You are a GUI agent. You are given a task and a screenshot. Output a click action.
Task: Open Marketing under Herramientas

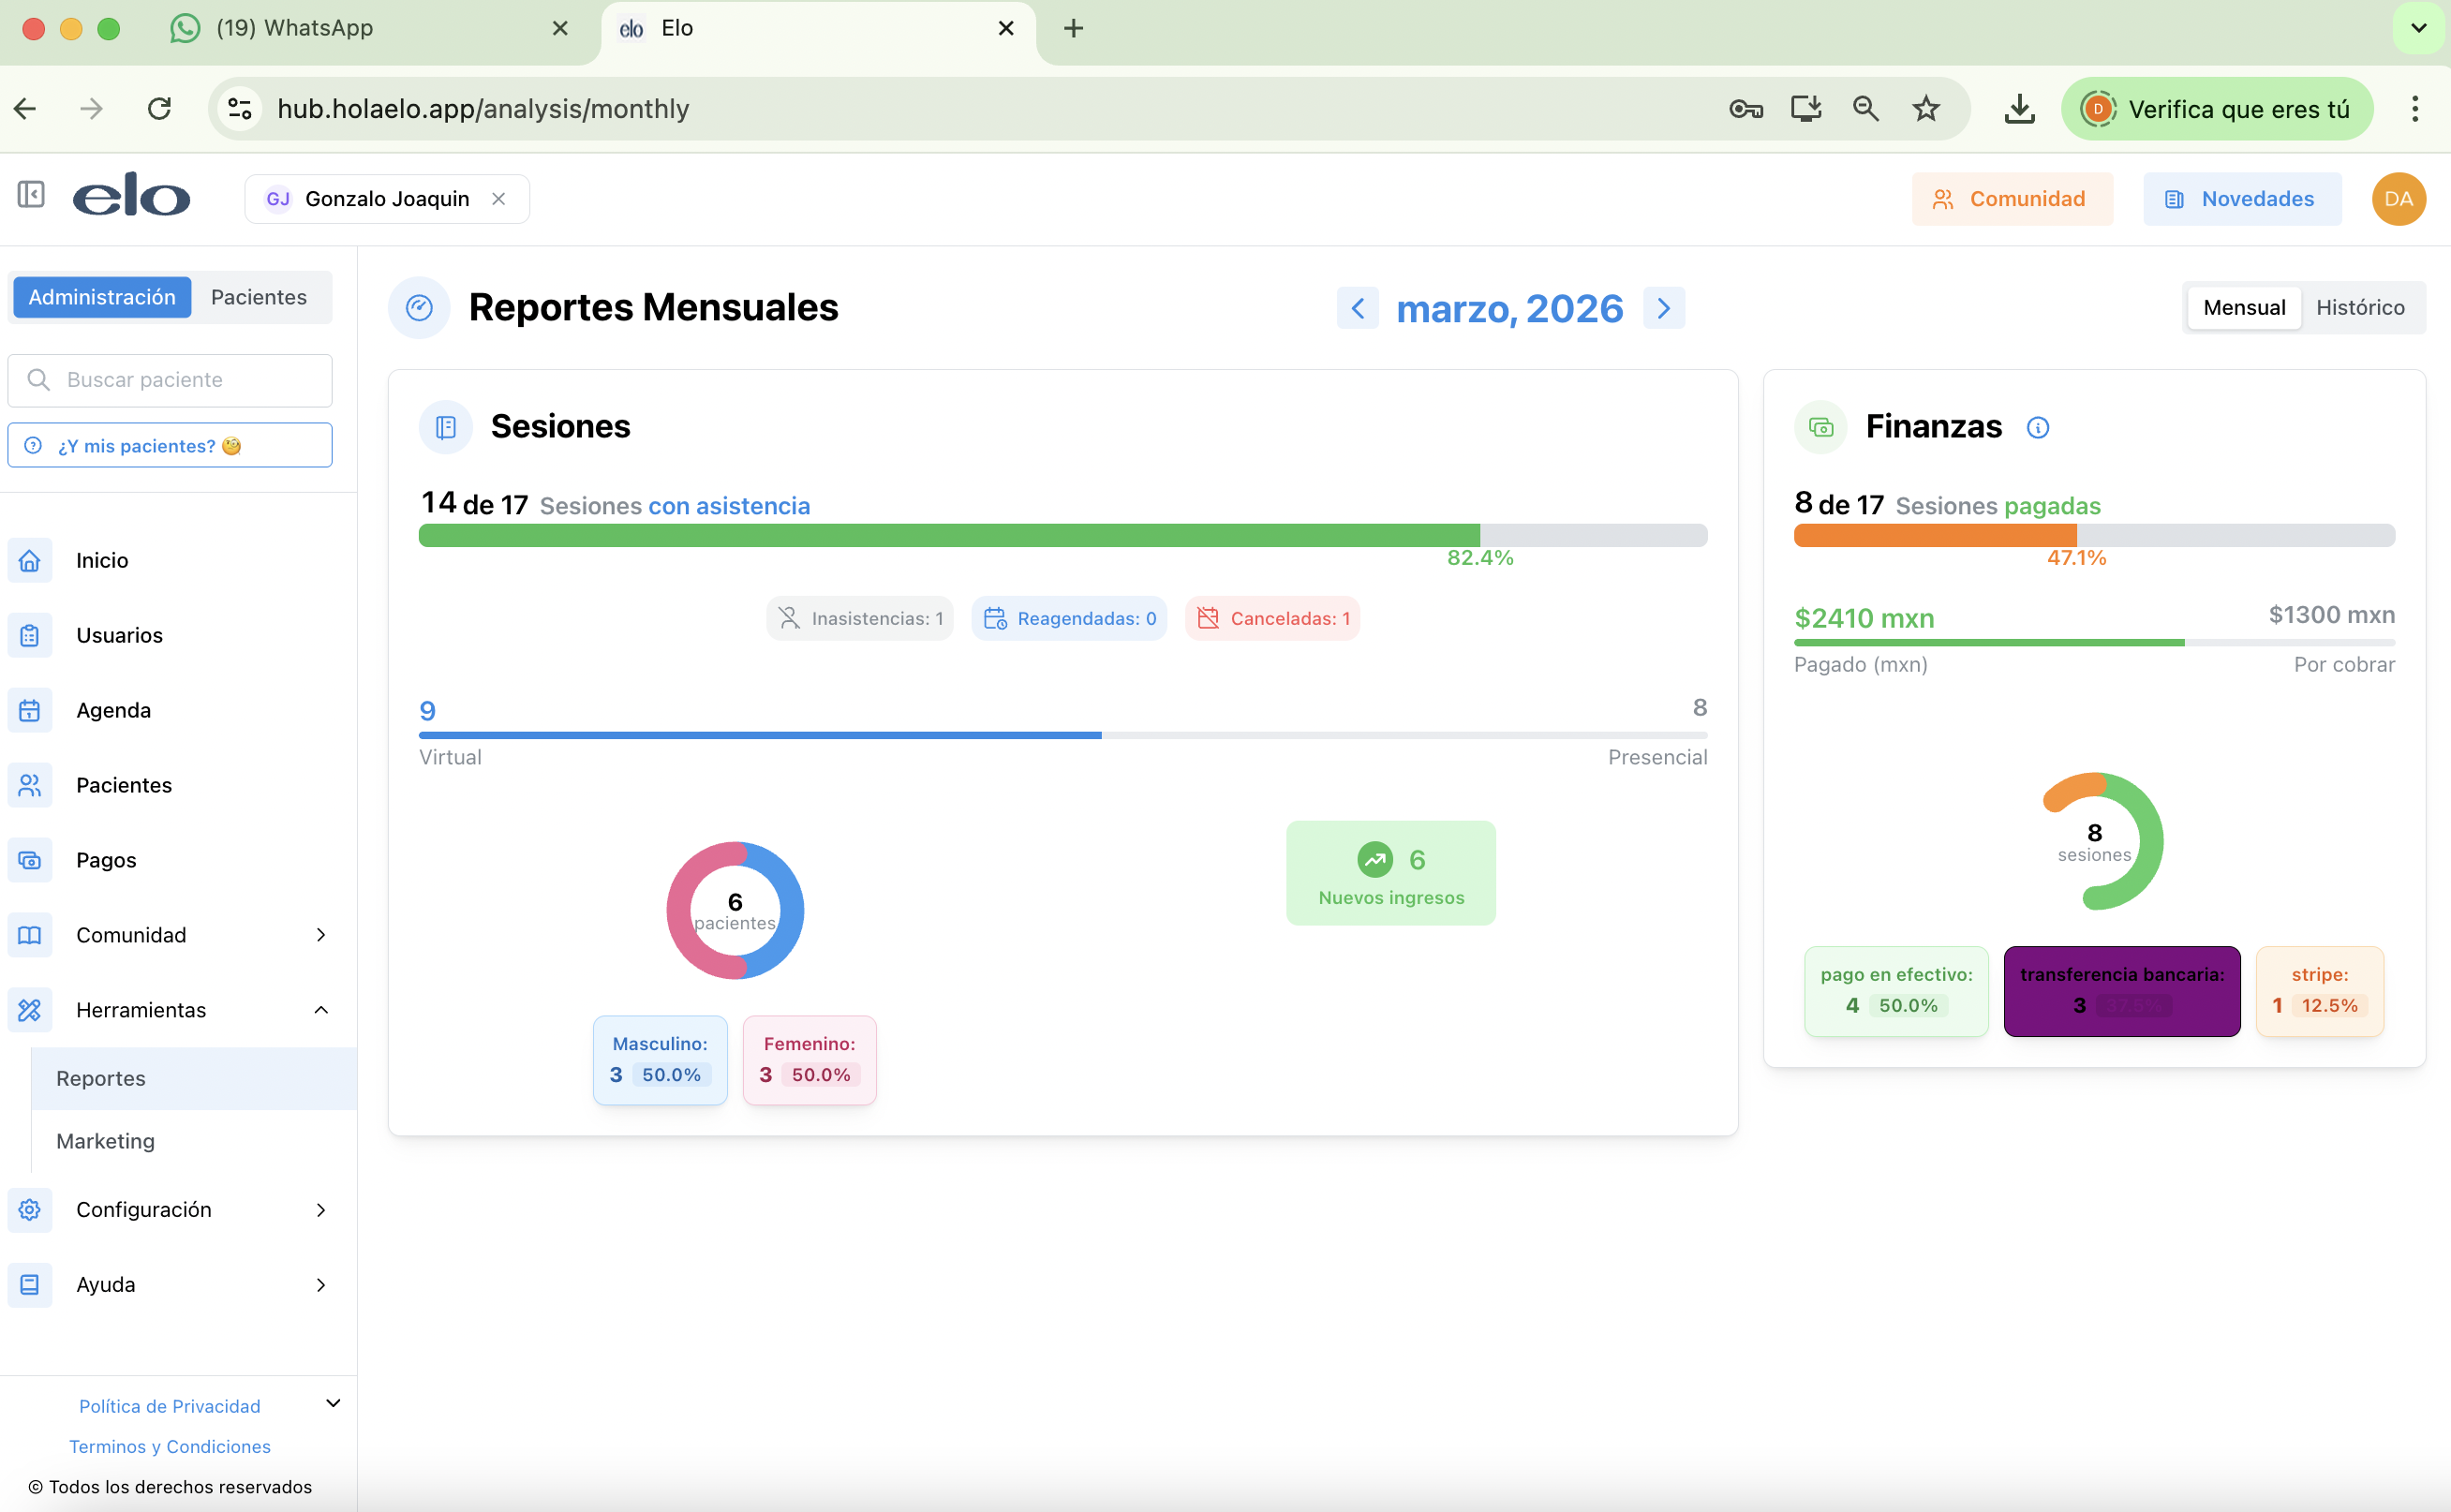[x=105, y=1141]
